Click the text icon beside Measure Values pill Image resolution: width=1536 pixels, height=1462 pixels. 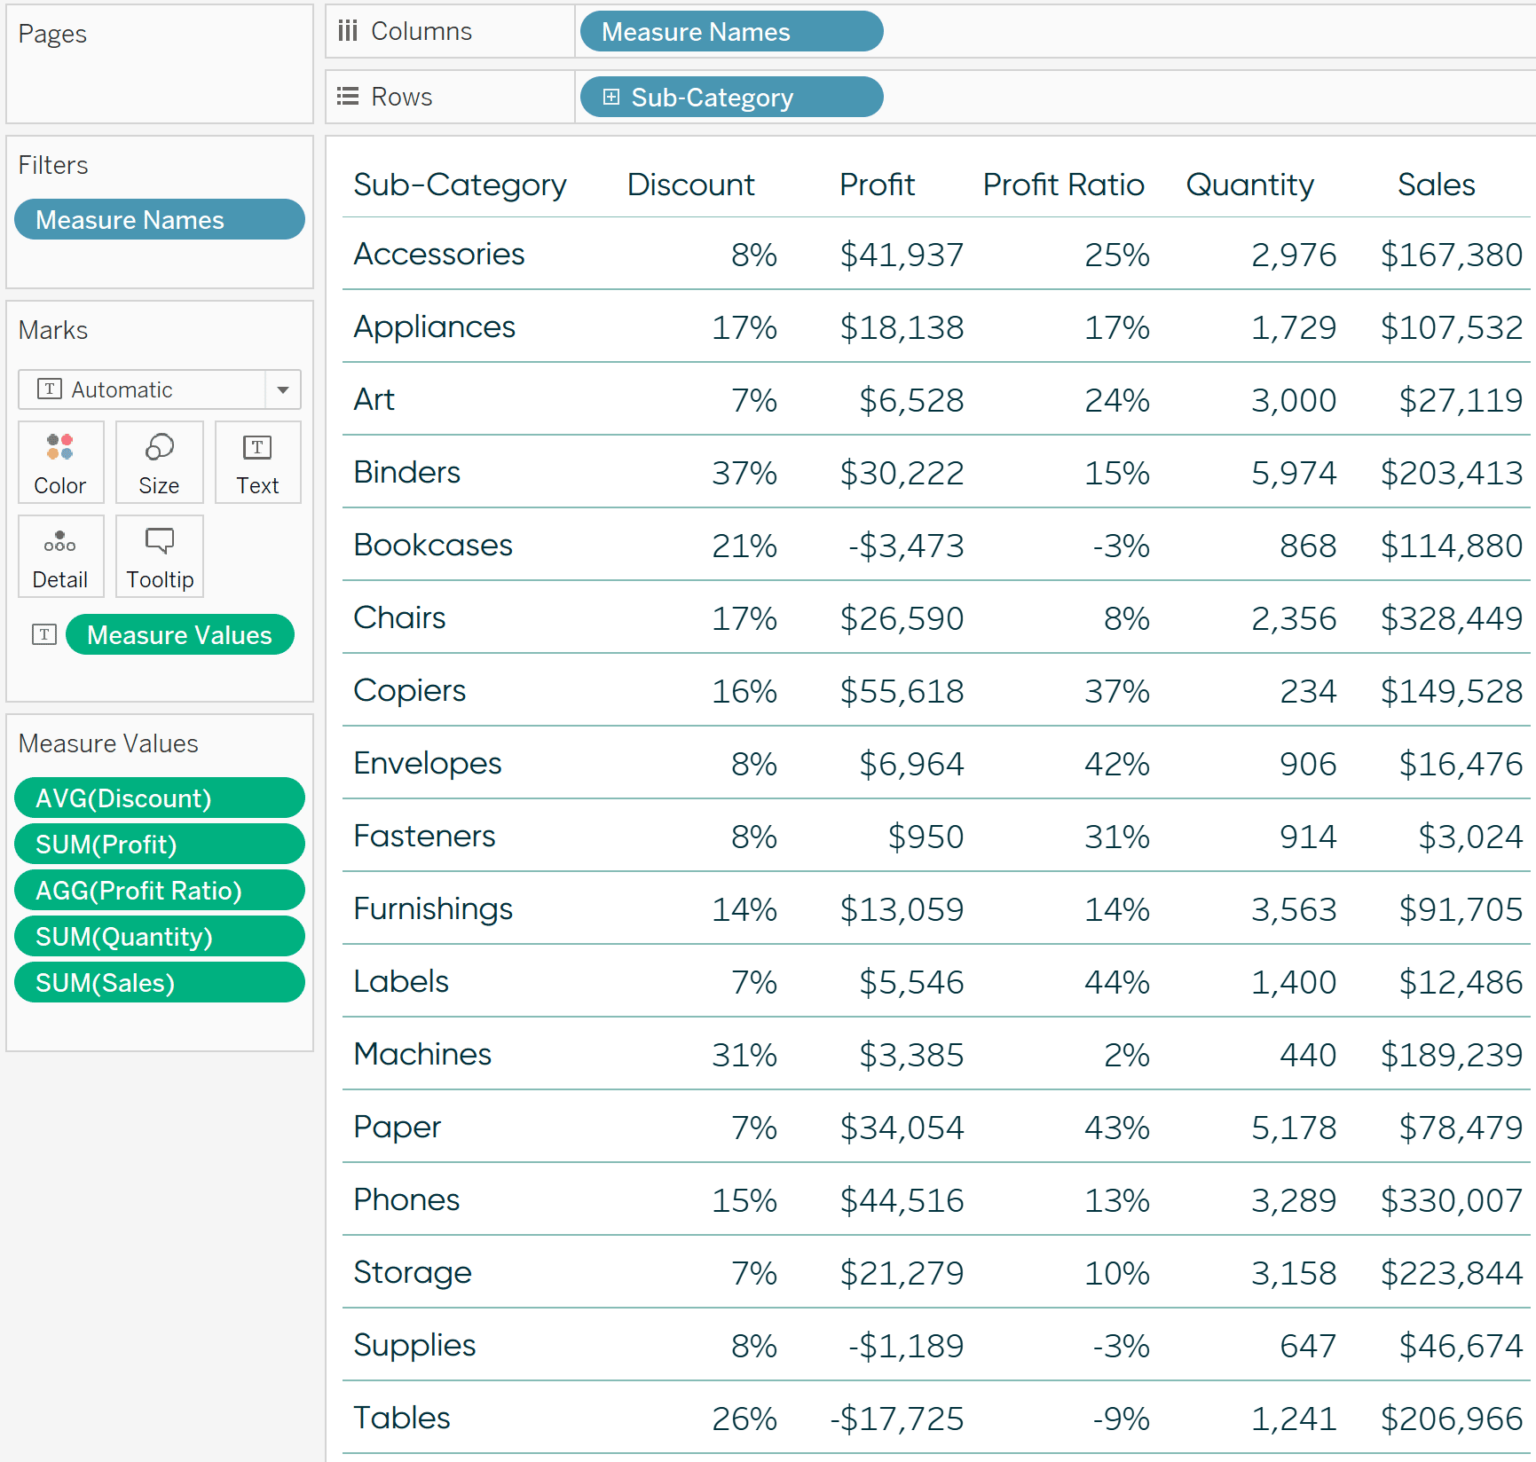[x=44, y=634]
